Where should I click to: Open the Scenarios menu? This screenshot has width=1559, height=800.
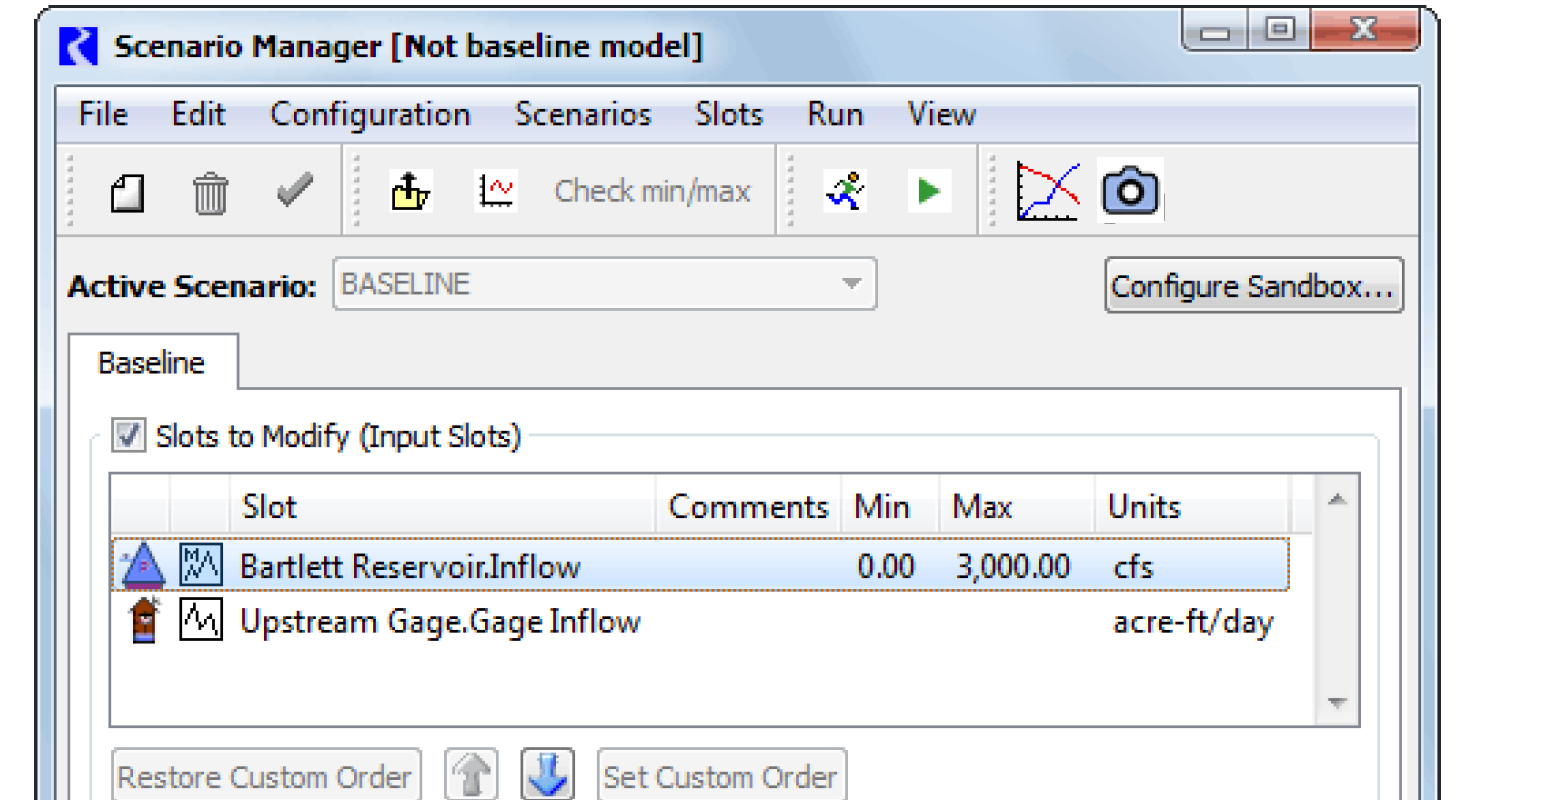[582, 115]
